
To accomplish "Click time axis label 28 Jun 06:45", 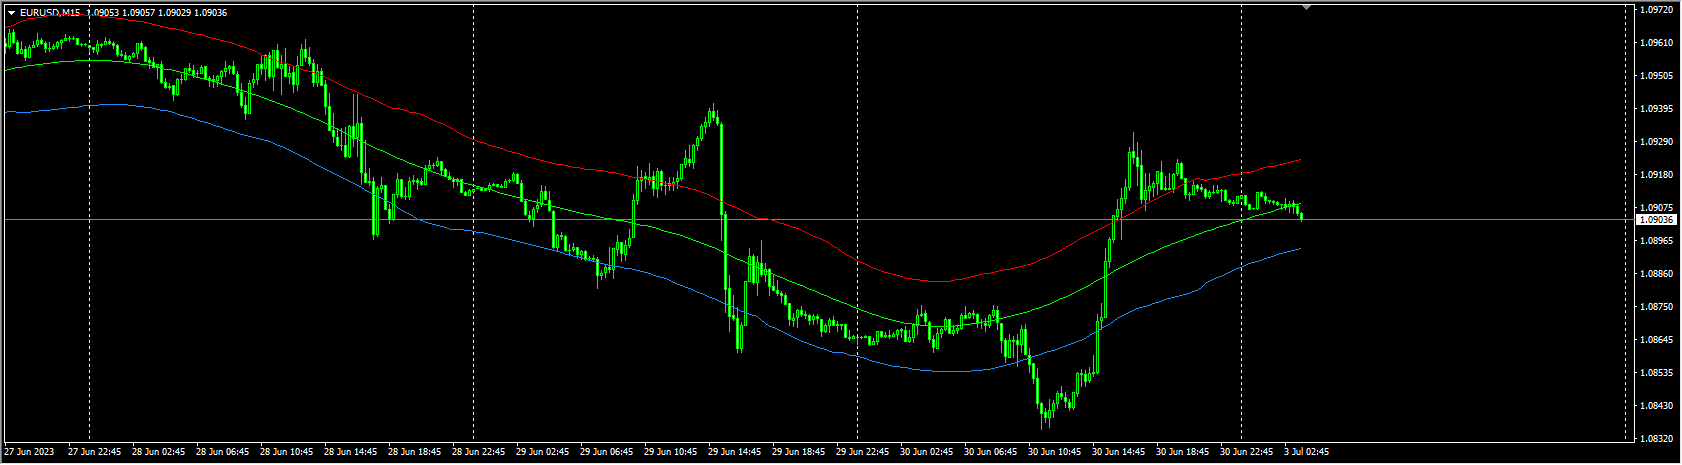I will pos(223,452).
